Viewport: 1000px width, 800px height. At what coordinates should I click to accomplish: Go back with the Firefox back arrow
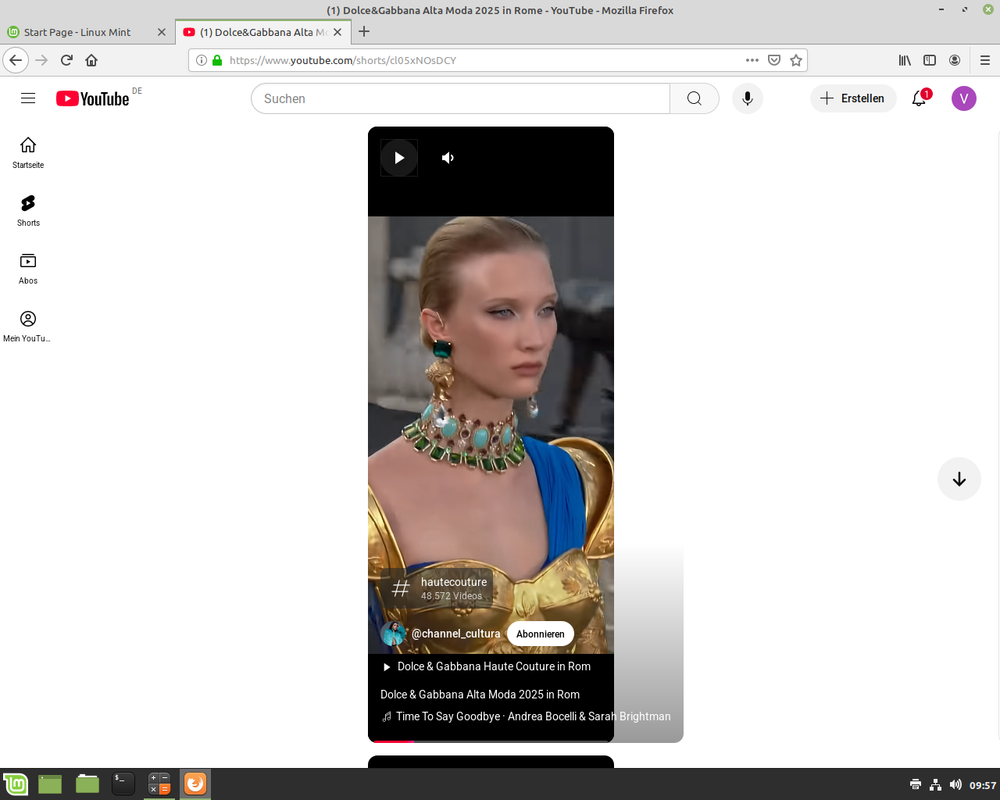pos(16,60)
